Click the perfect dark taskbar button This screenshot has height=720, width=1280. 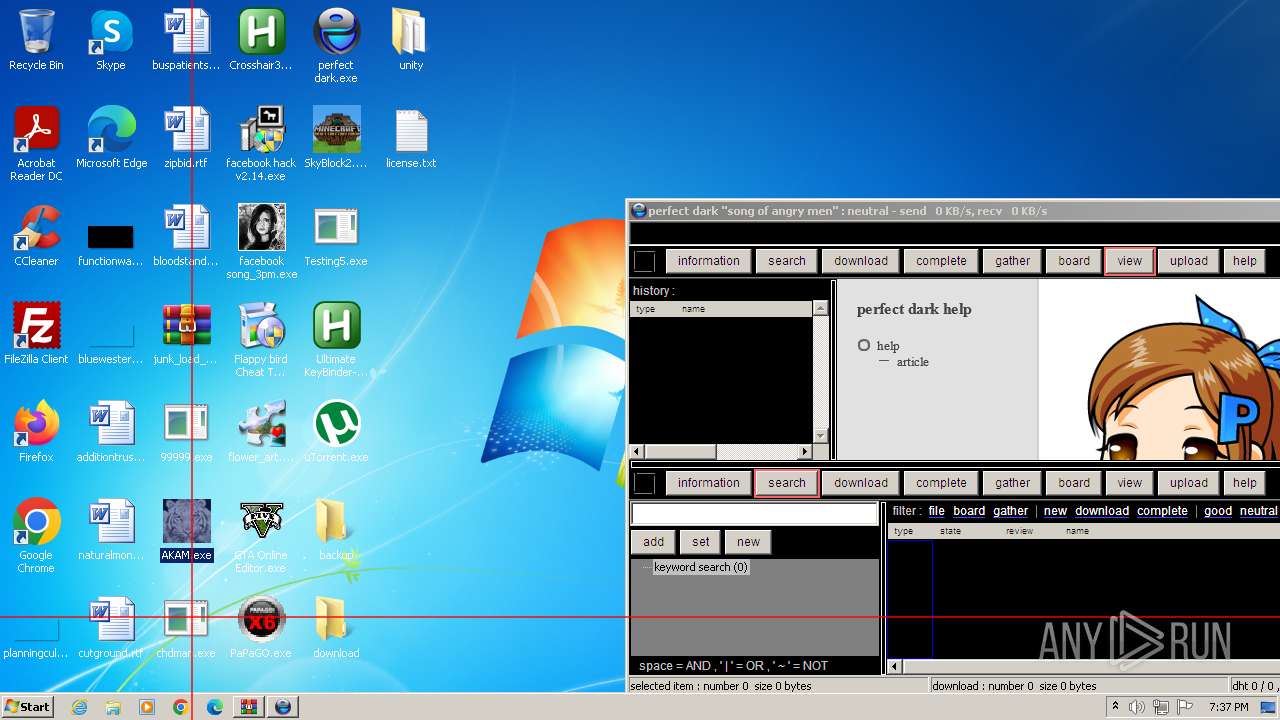[x=283, y=707]
